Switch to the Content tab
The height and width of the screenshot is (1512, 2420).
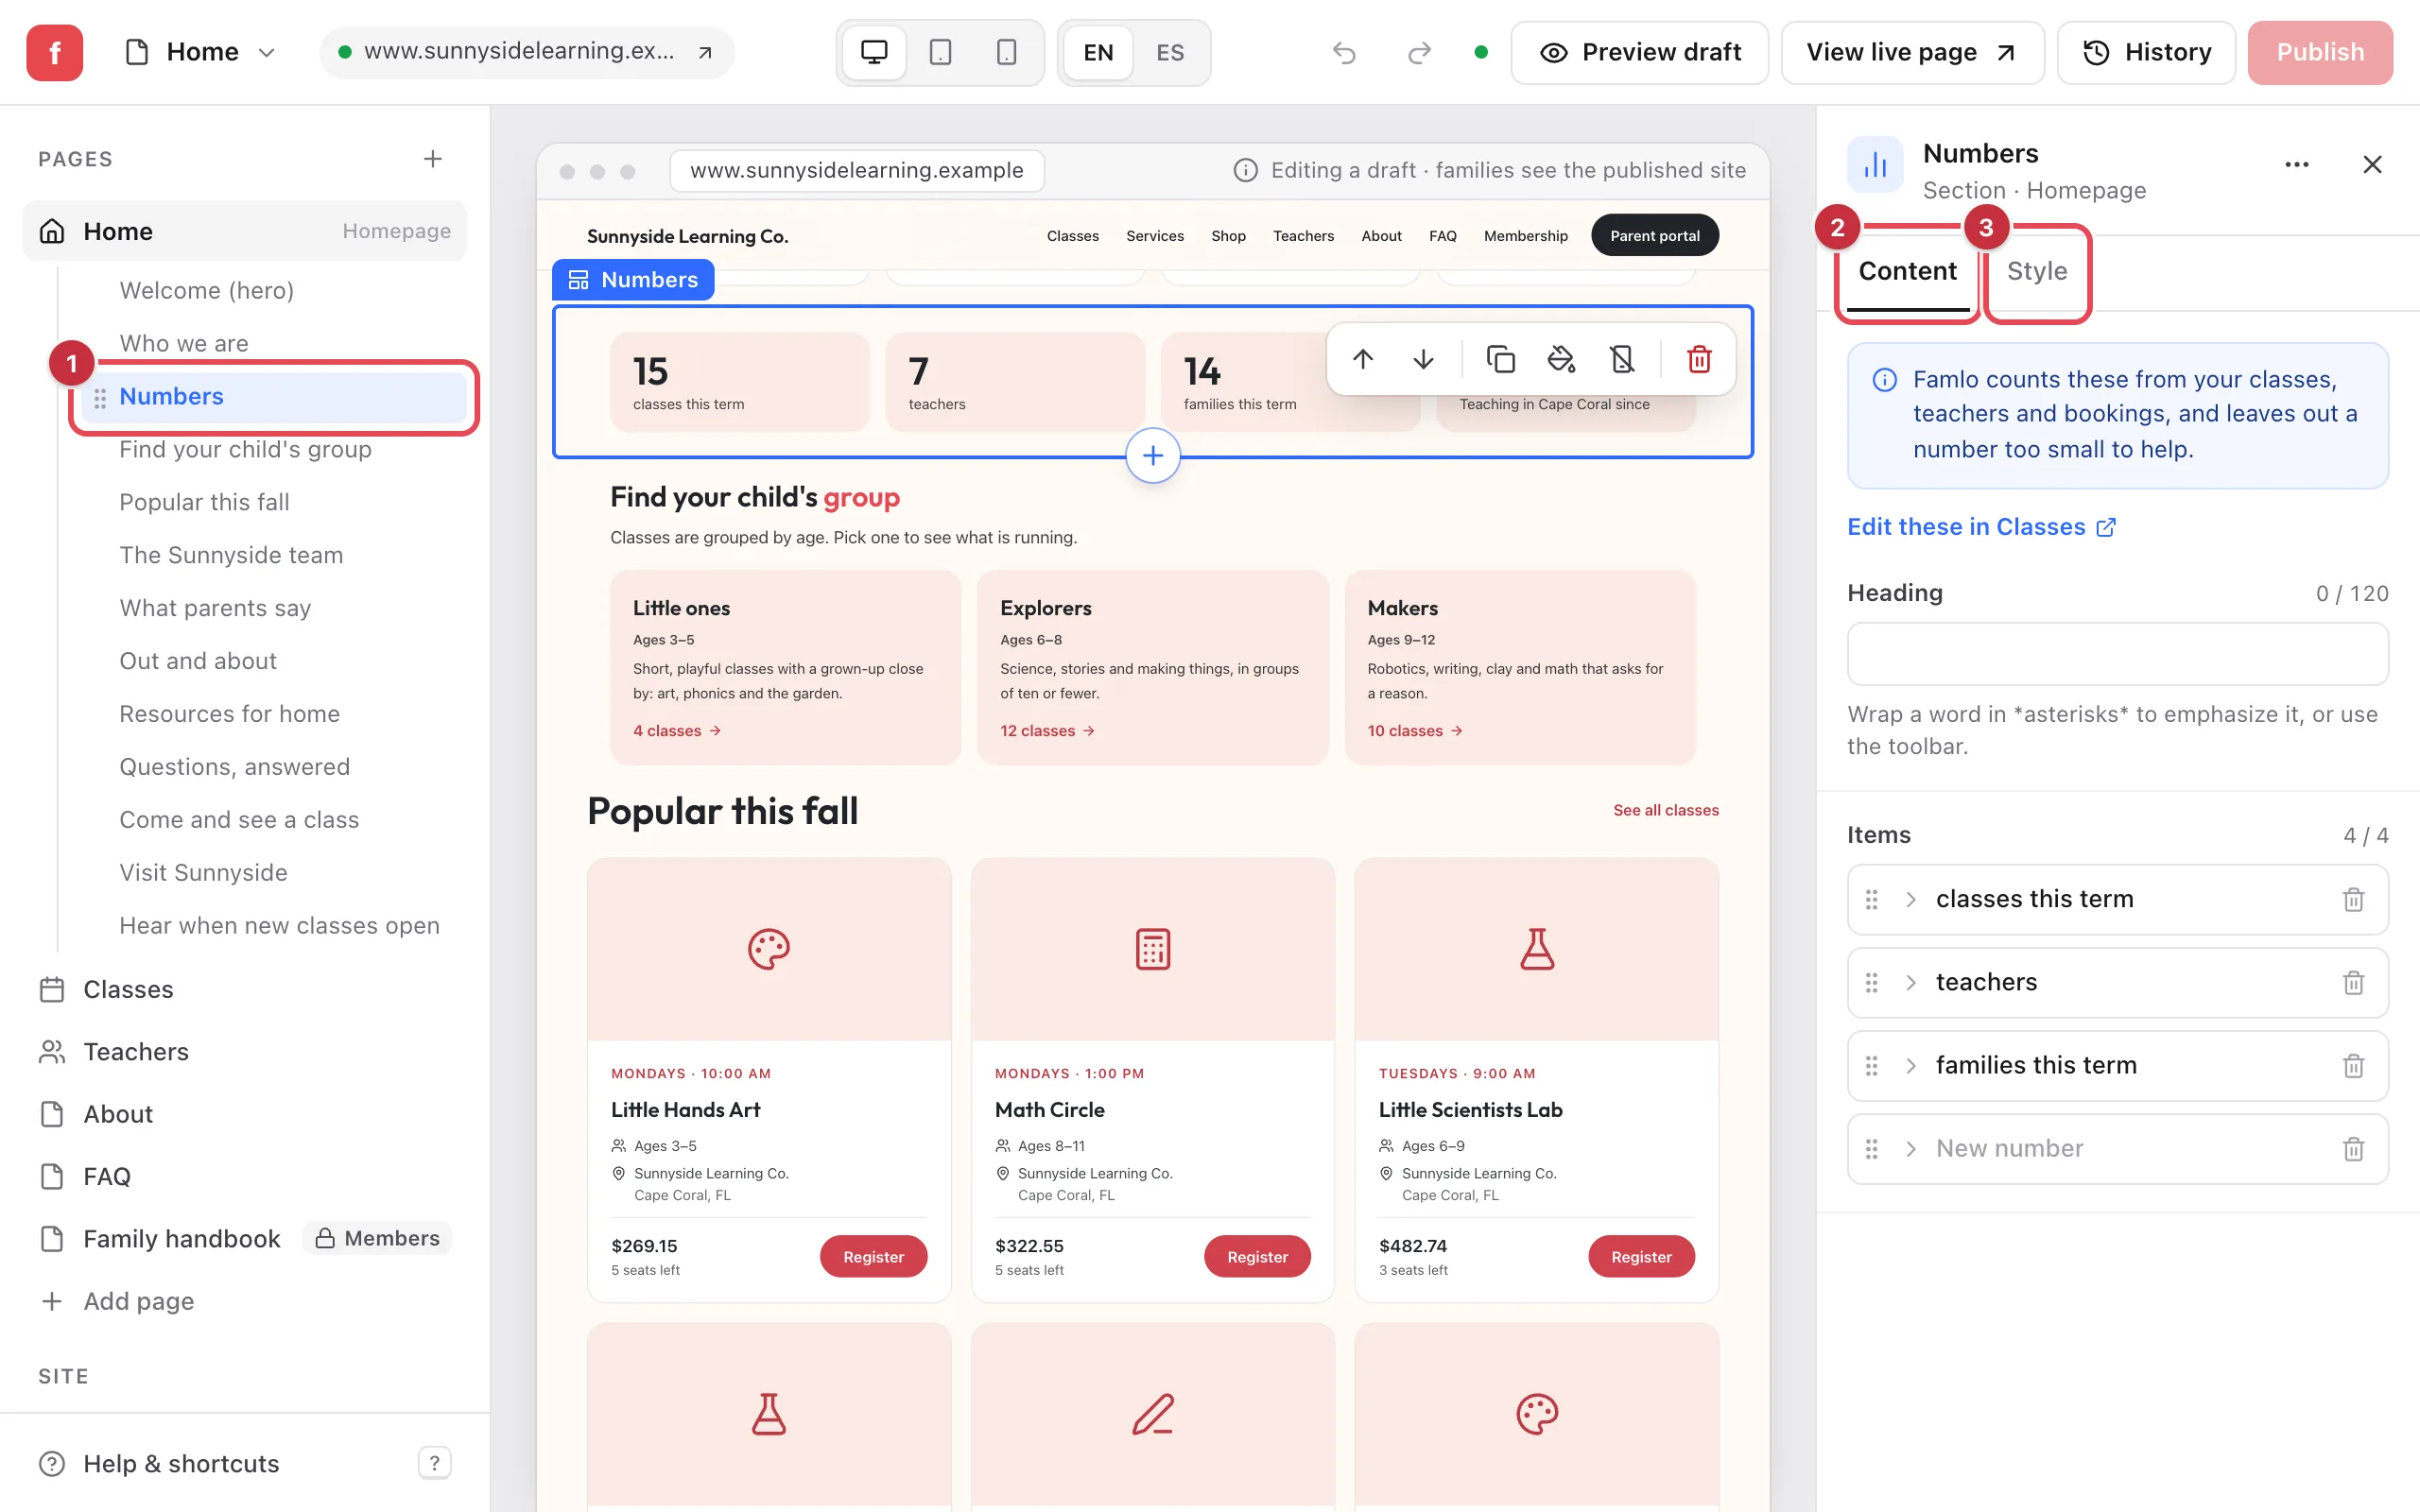[x=1907, y=271]
